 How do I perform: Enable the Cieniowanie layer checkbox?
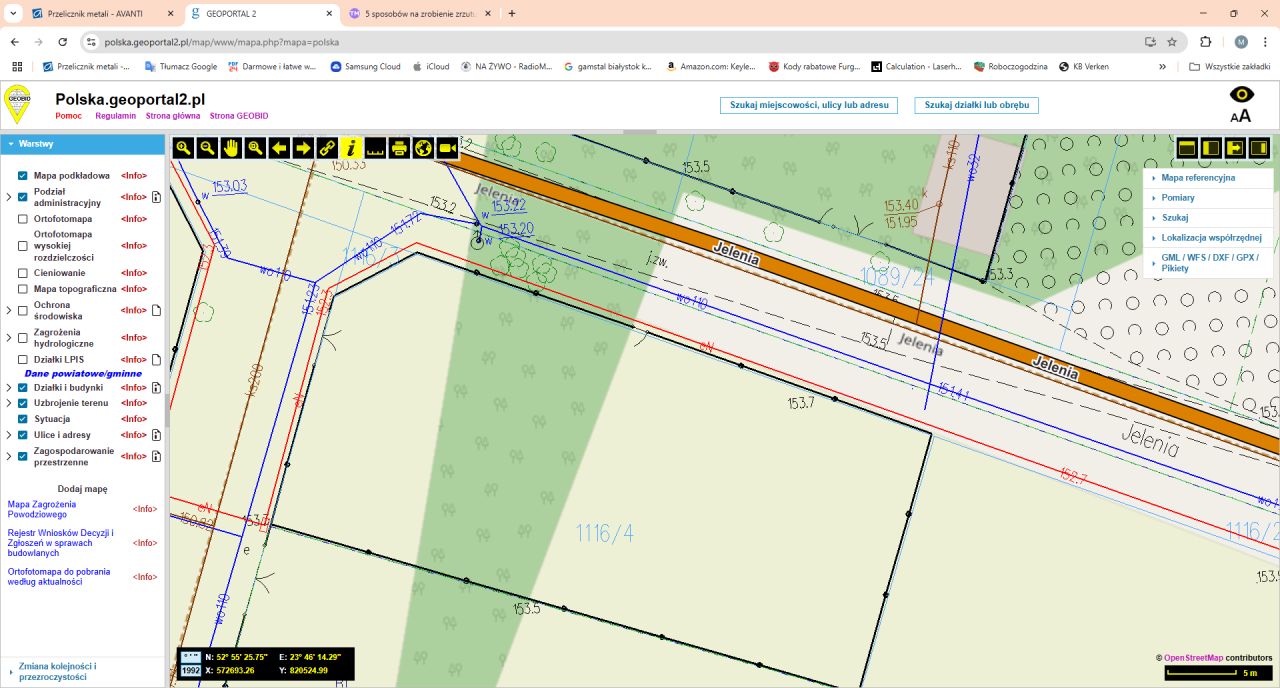click(x=23, y=273)
